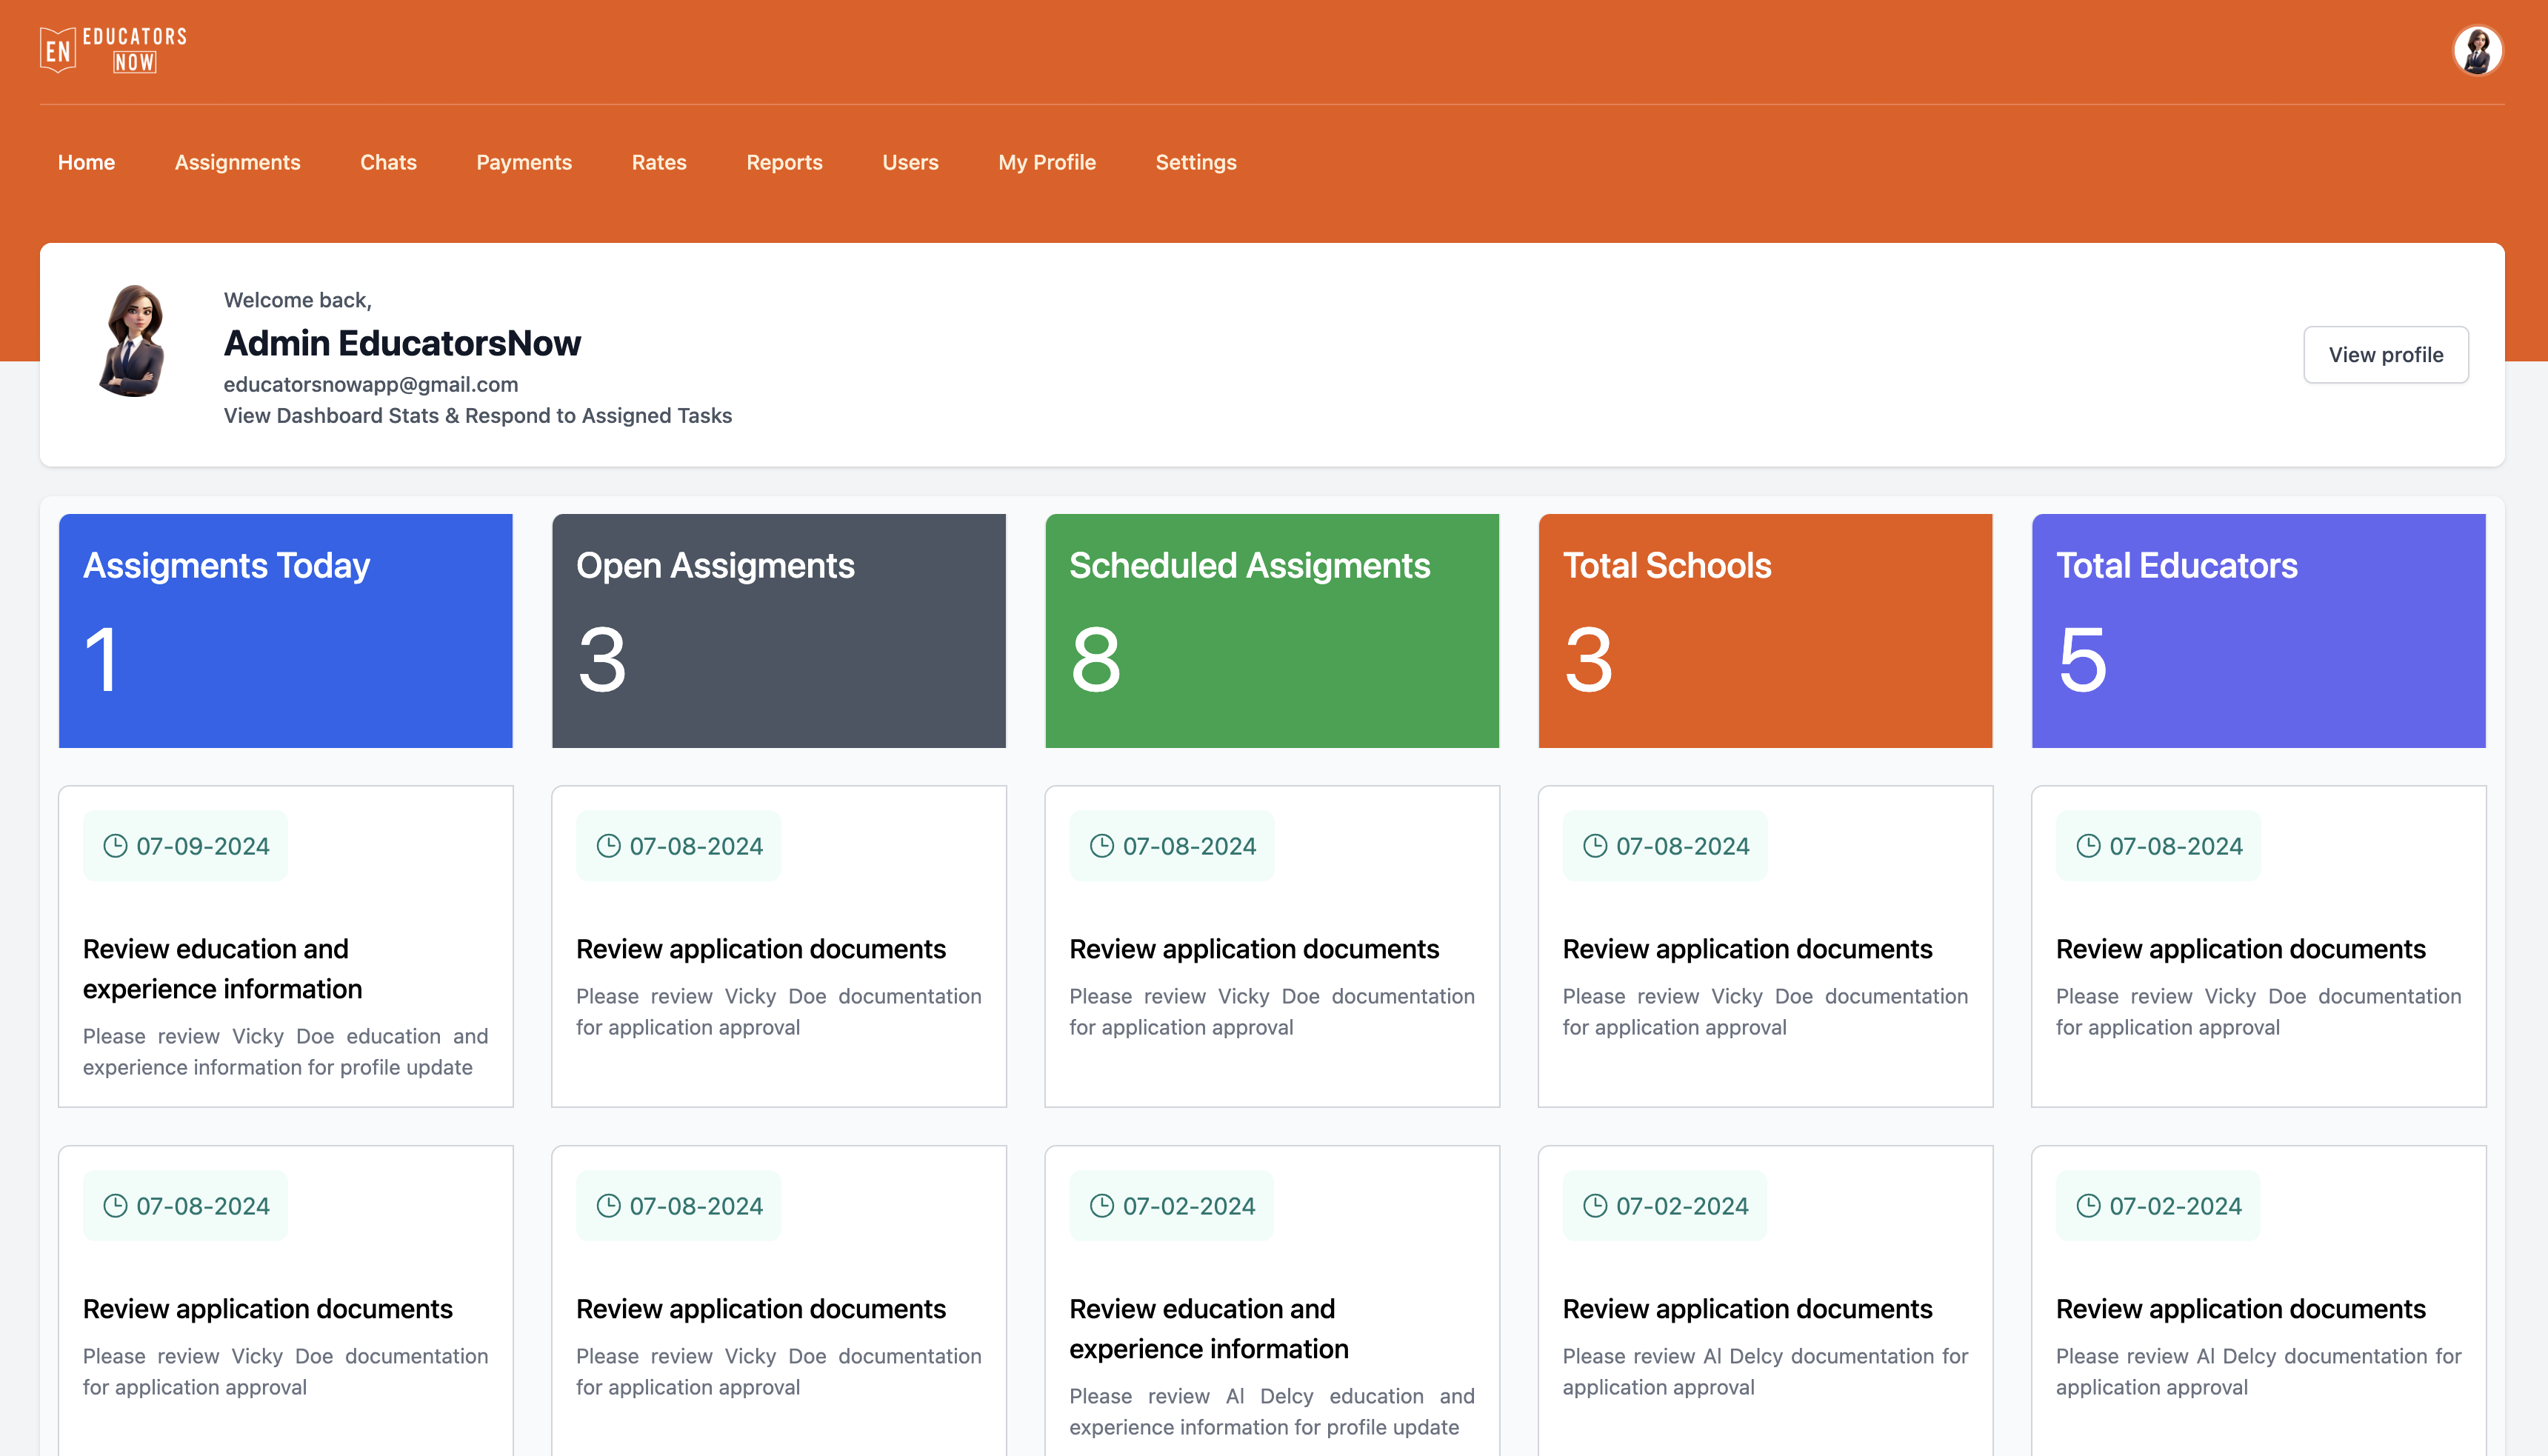Click the Total Educators purple card
Screen dimensions: 2548x1456
point(2258,630)
